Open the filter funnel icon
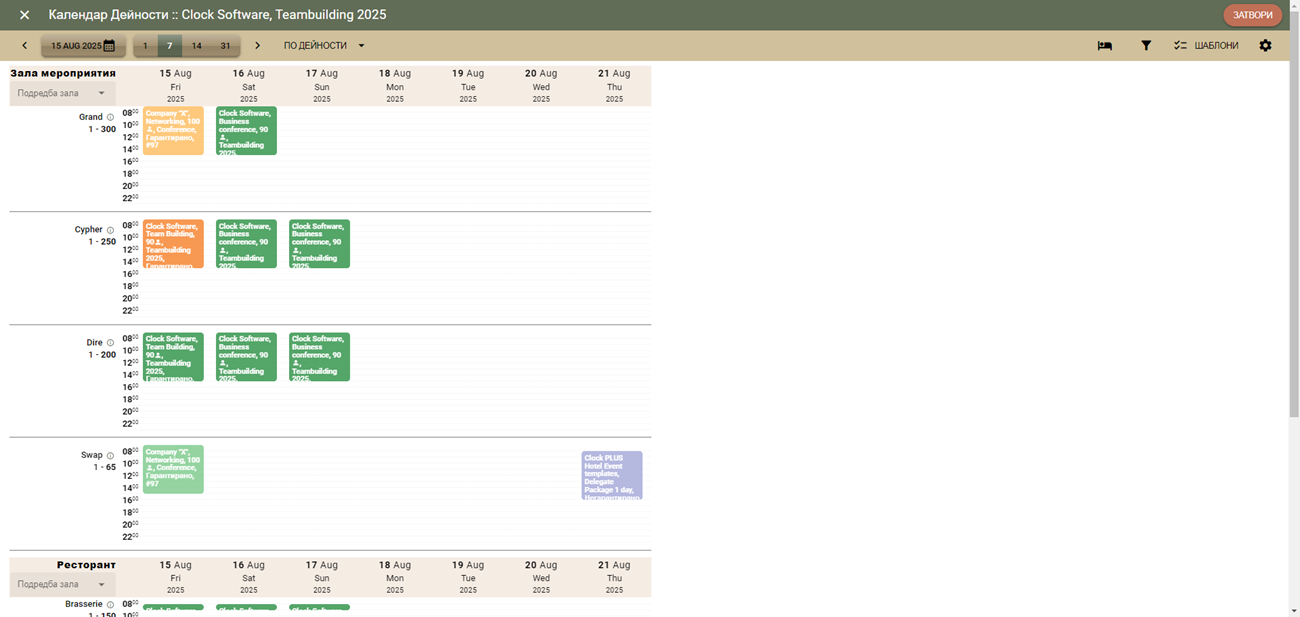Screen dimensions: 1300x617 point(1146,46)
